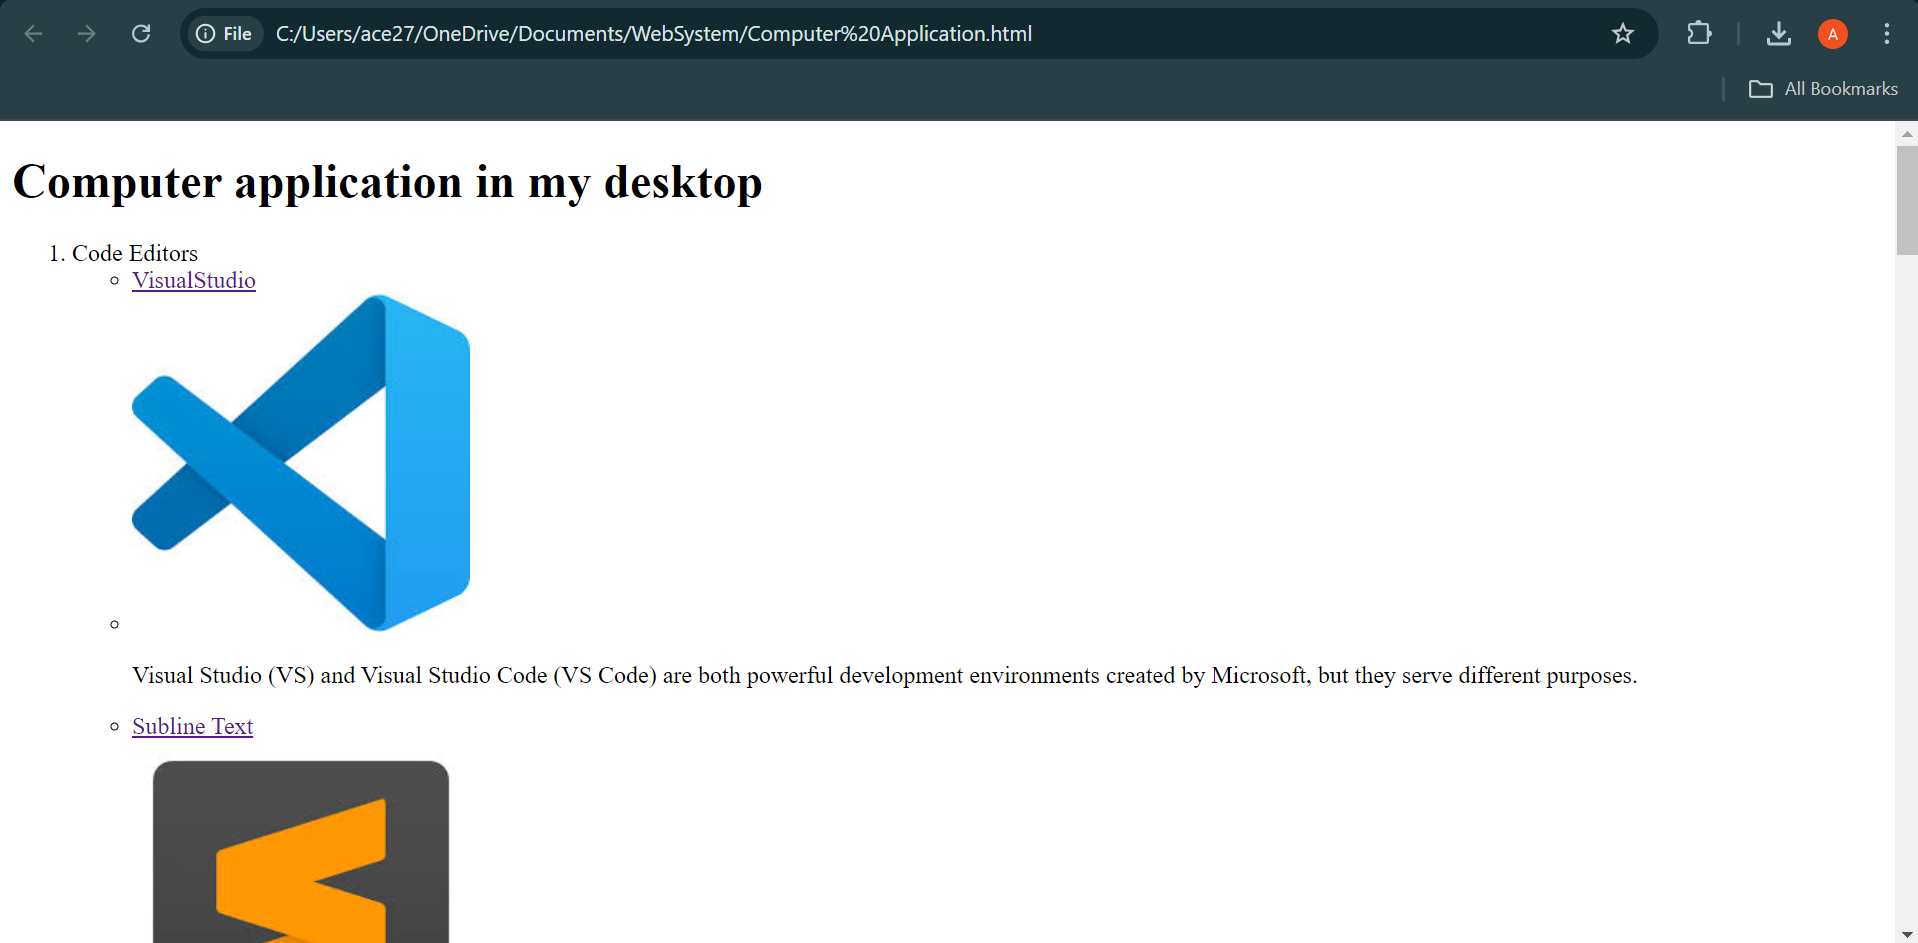
Task: Open Chrome's three-dot menu
Action: click(1887, 34)
